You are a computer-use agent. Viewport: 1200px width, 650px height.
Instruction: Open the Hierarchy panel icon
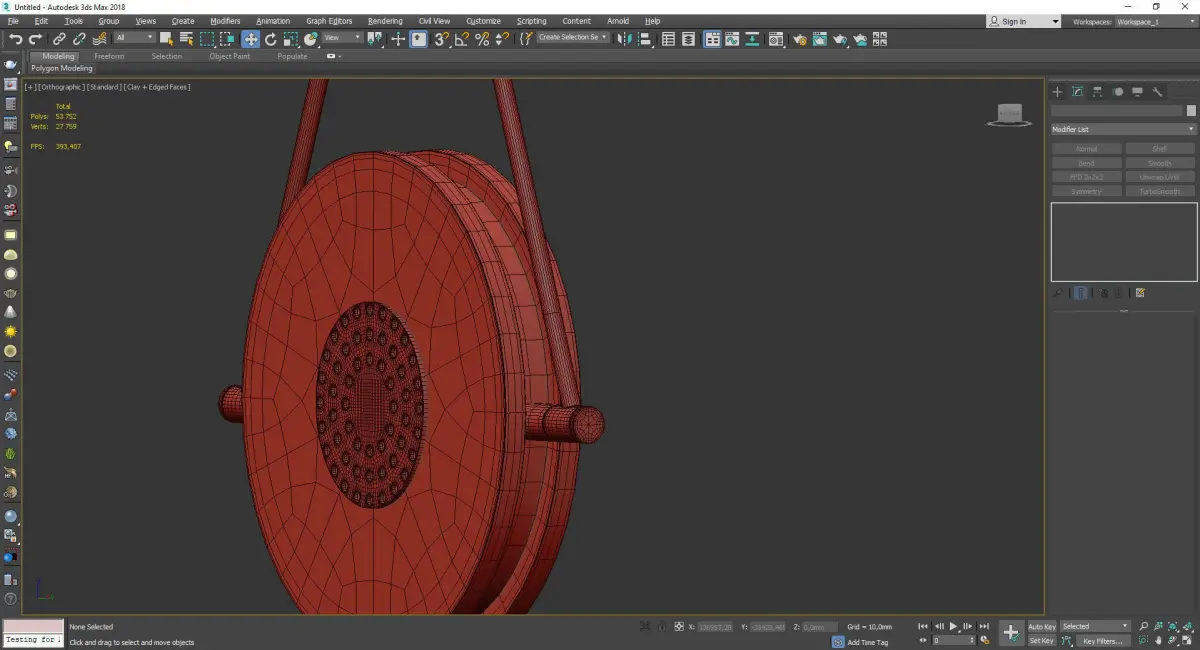point(1098,92)
